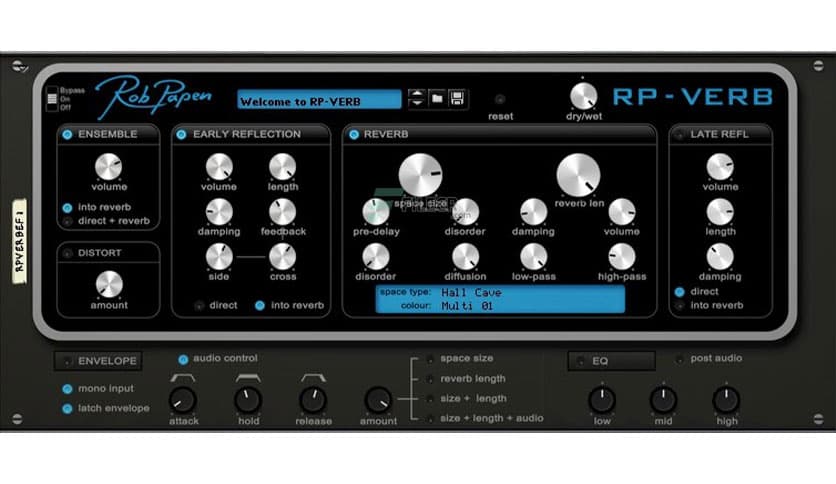Toggle the EARLY REFLECTION section power LED
Viewport: 836px width, 484px height.
pyautogui.click(x=181, y=134)
